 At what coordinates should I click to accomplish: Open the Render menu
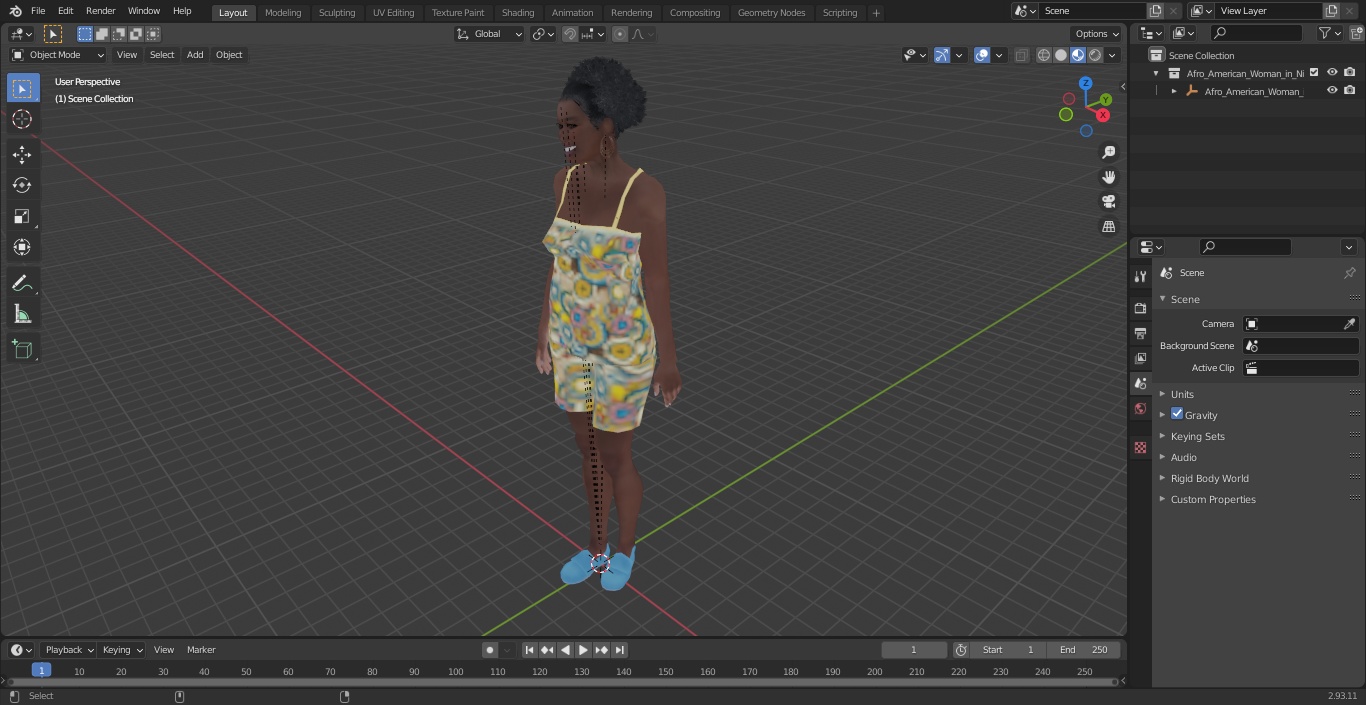[x=100, y=11]
